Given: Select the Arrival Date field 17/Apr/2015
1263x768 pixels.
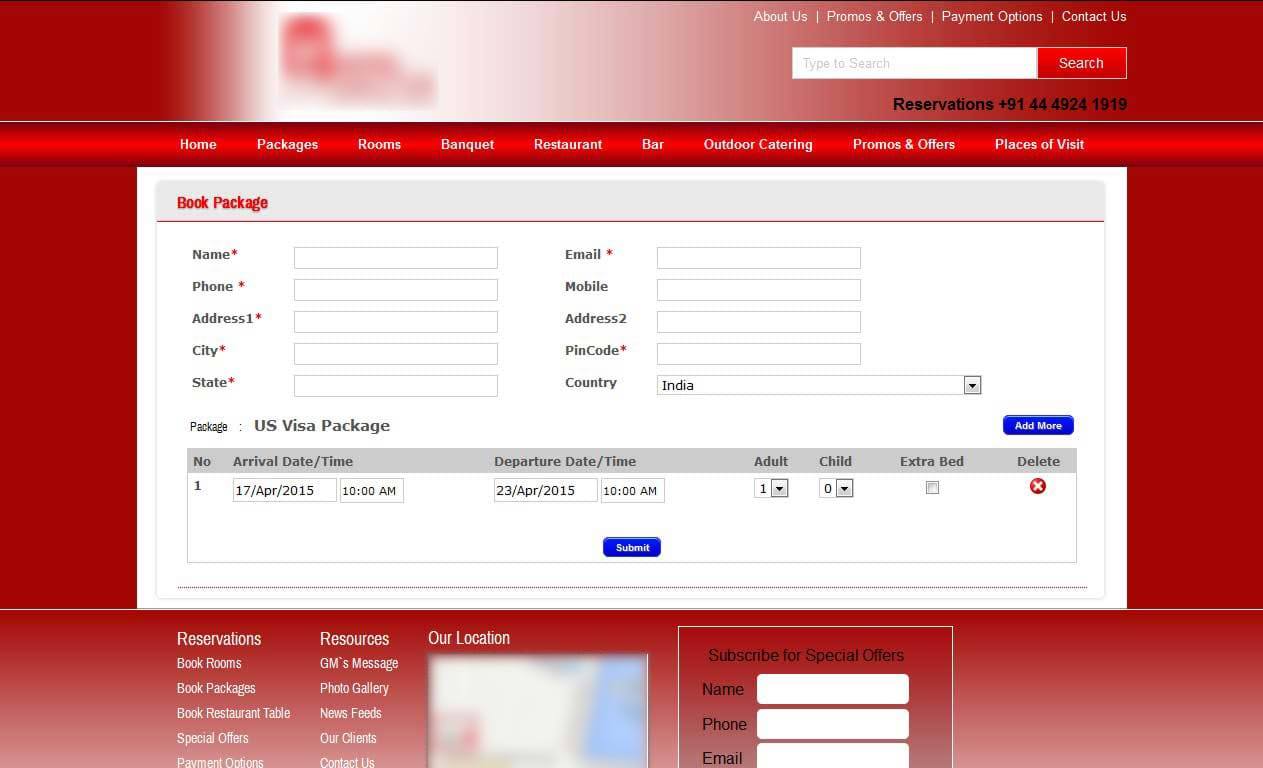Looking at the screenshot, I should coord(284,490).
